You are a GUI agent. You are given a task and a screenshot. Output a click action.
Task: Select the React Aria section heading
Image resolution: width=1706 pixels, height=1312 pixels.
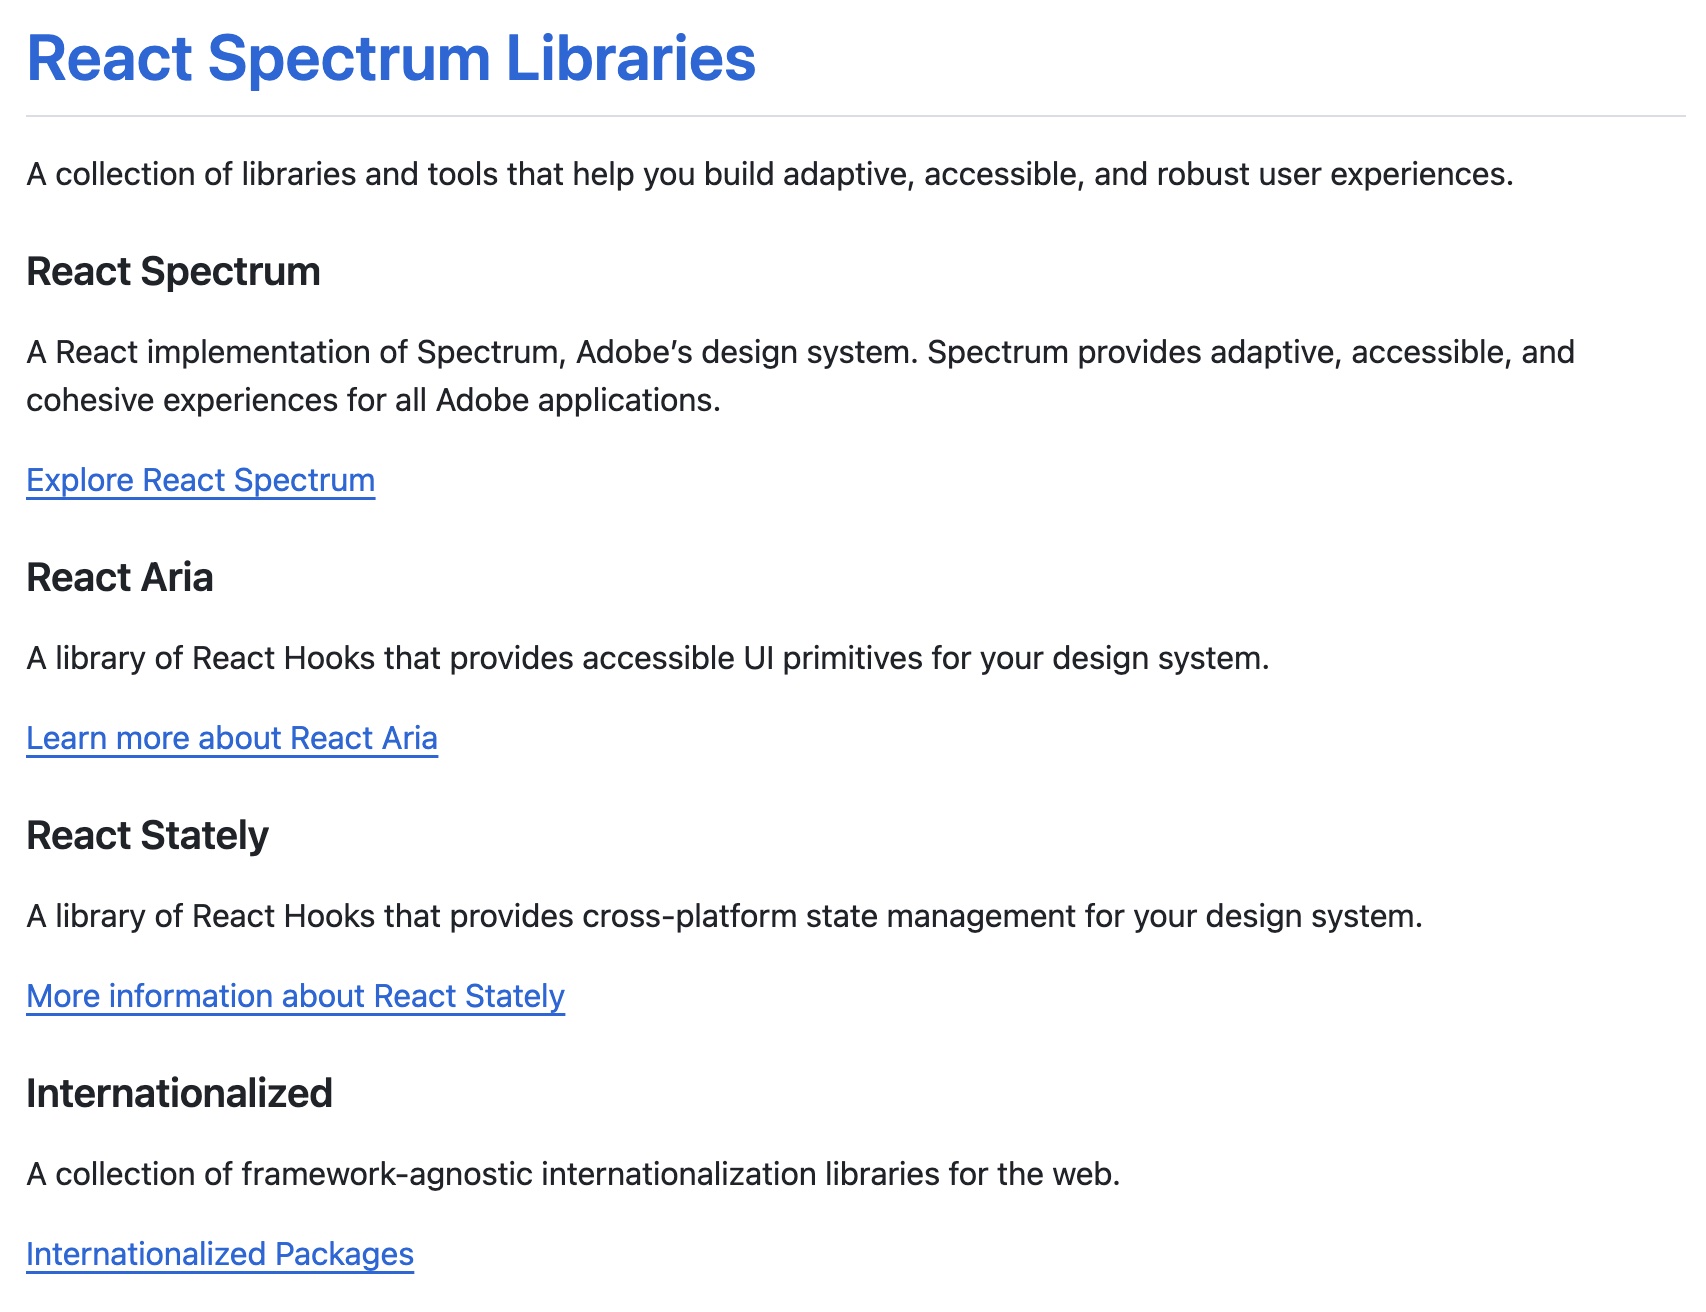tap(120, 578)
